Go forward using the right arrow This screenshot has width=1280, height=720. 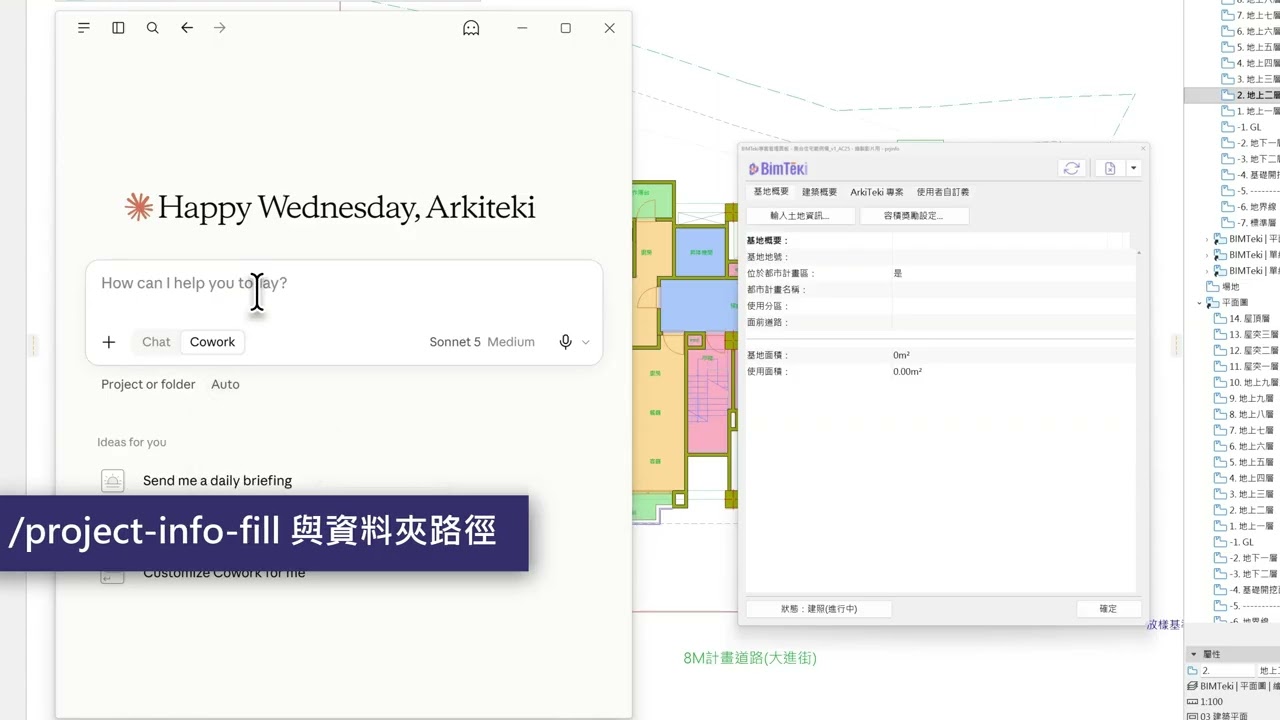click(x=220, y=28)
